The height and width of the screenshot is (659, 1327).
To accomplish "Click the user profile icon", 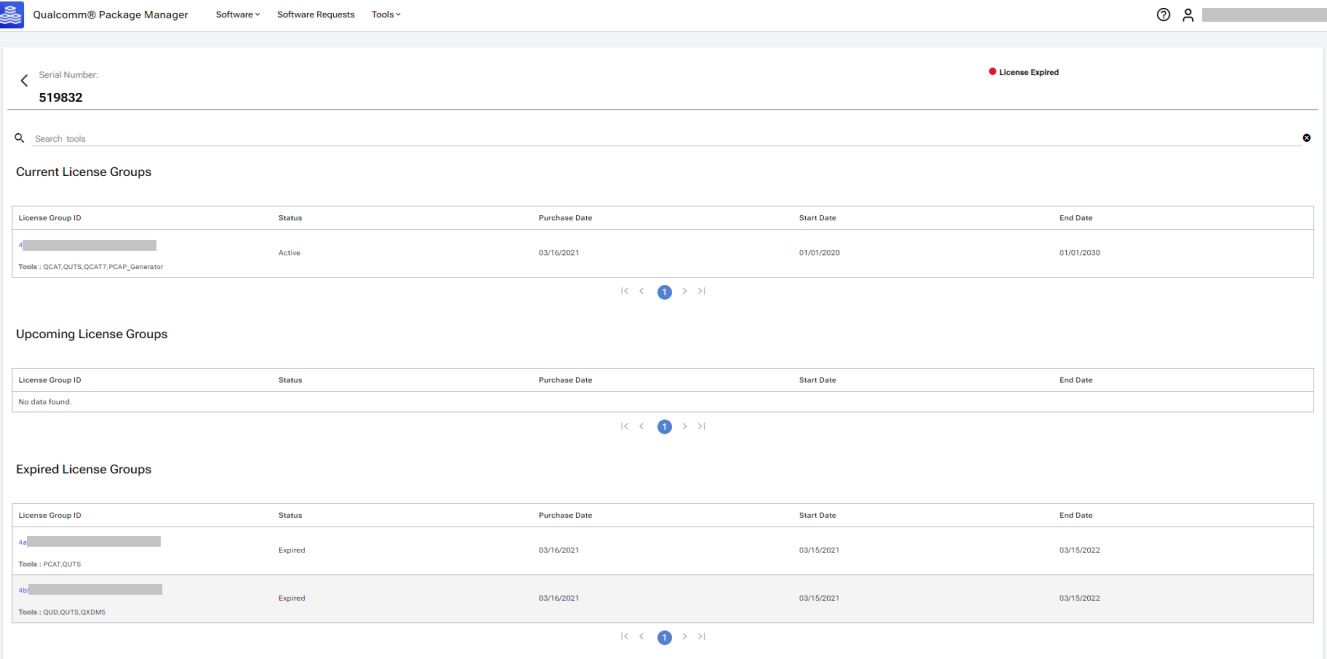I will click(1188, 15).
